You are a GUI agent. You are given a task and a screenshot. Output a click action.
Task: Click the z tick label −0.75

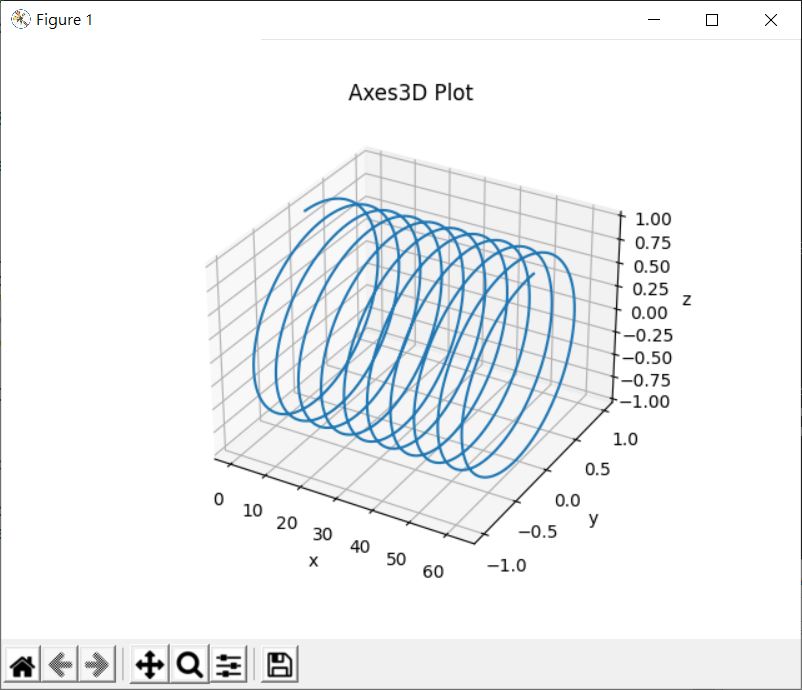(x=645, y=381)
